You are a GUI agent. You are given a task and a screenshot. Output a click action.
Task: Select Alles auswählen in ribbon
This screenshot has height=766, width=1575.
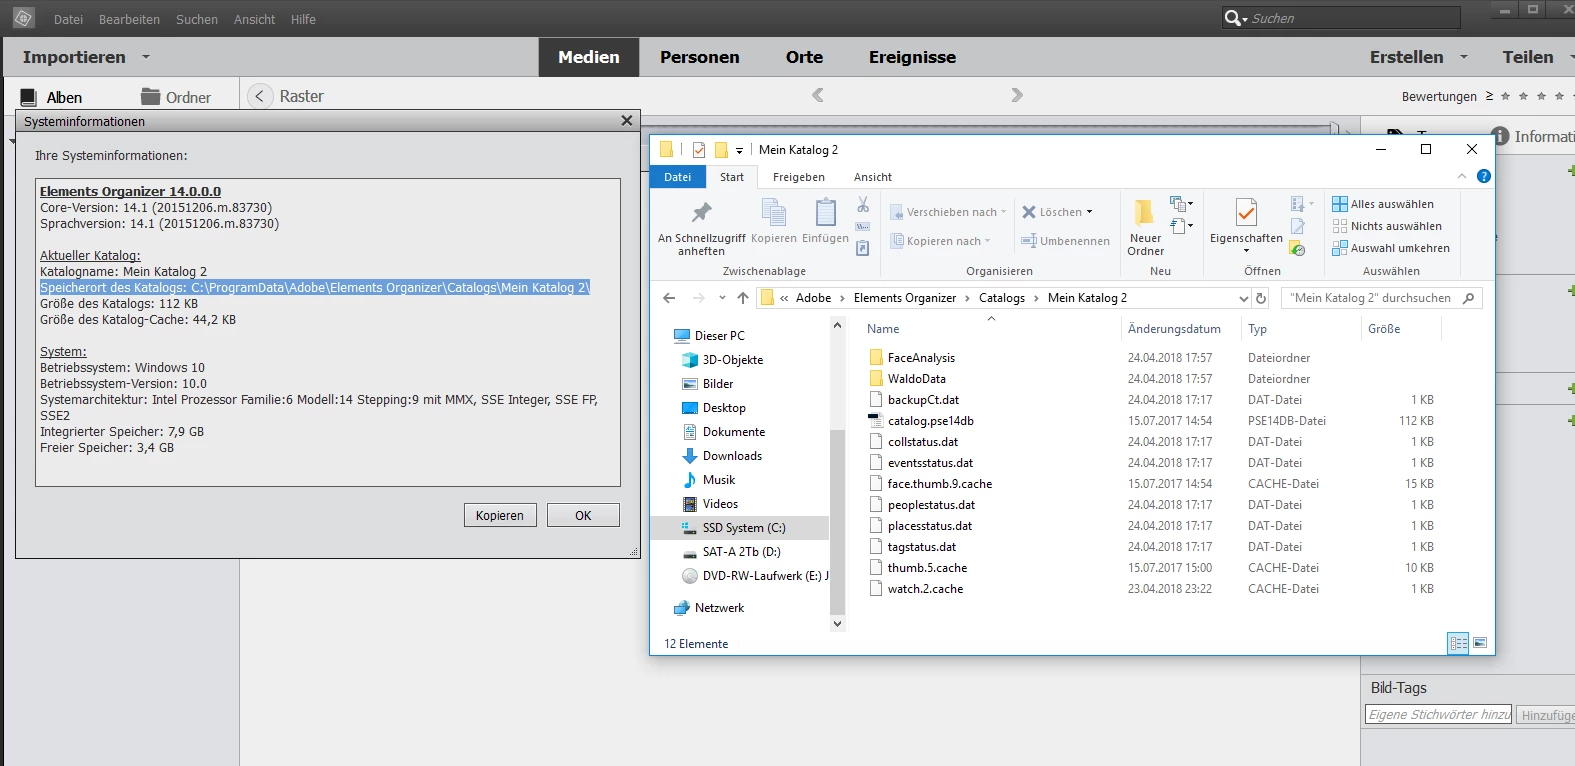tap(1383, 204)
